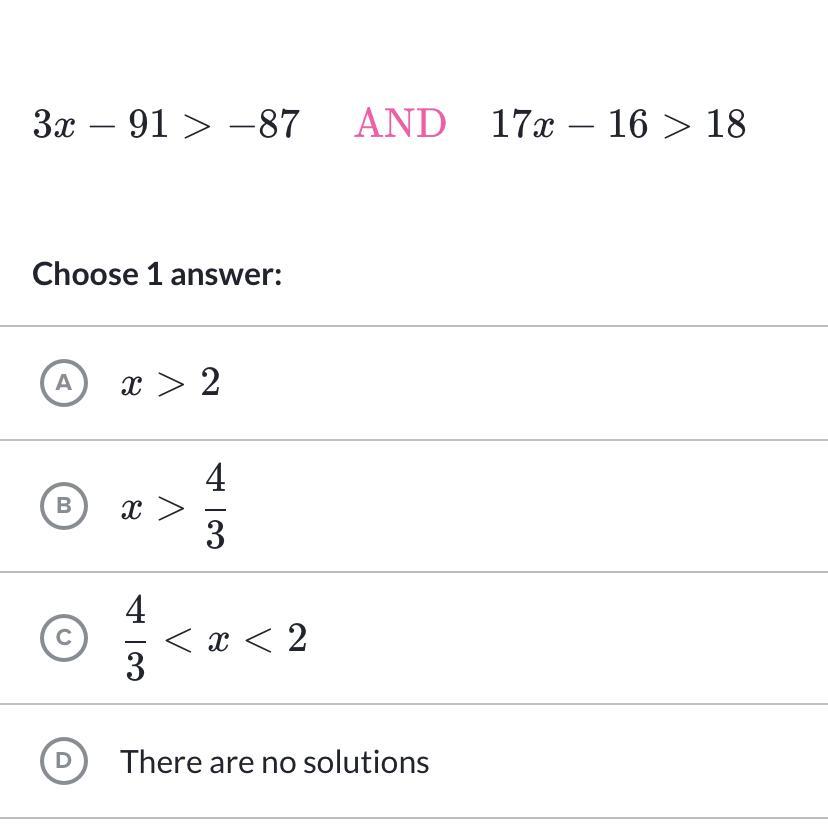The width and height of the screenshot is (828, 828).
Task: Click the 18 at the second inequality's end
Action: coord(726,125)
